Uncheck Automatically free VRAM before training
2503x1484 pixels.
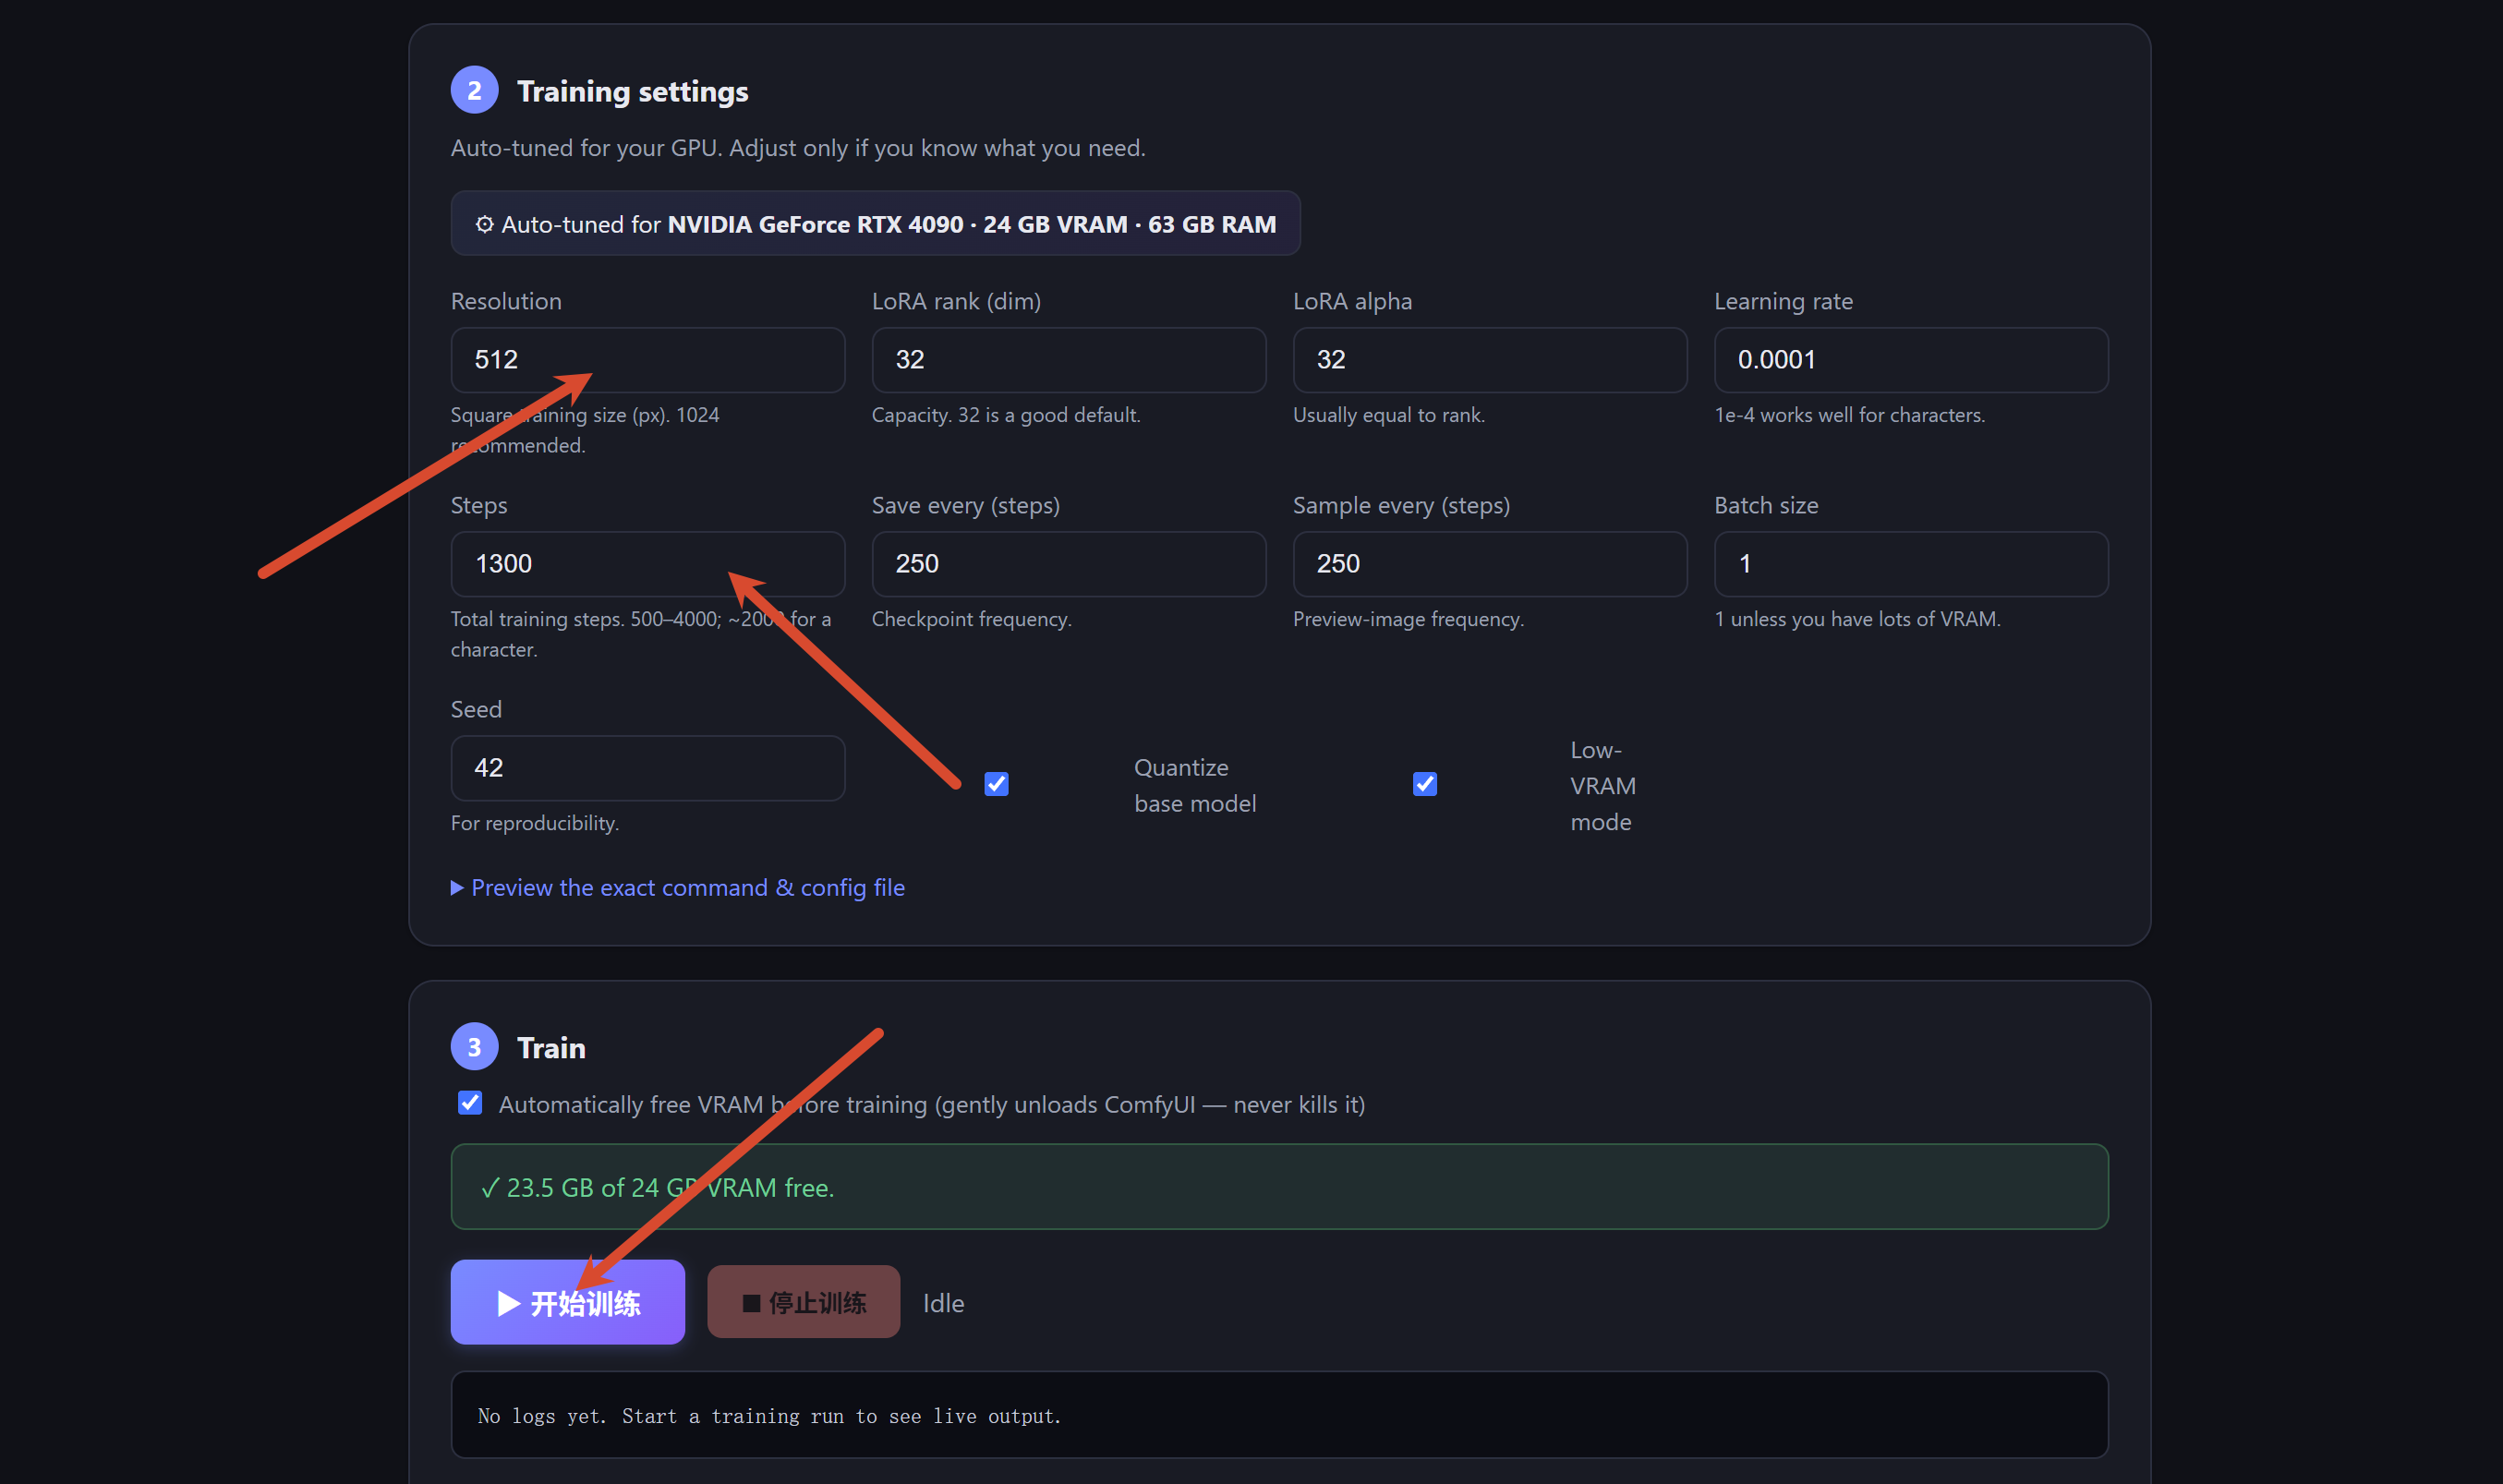470,1103
